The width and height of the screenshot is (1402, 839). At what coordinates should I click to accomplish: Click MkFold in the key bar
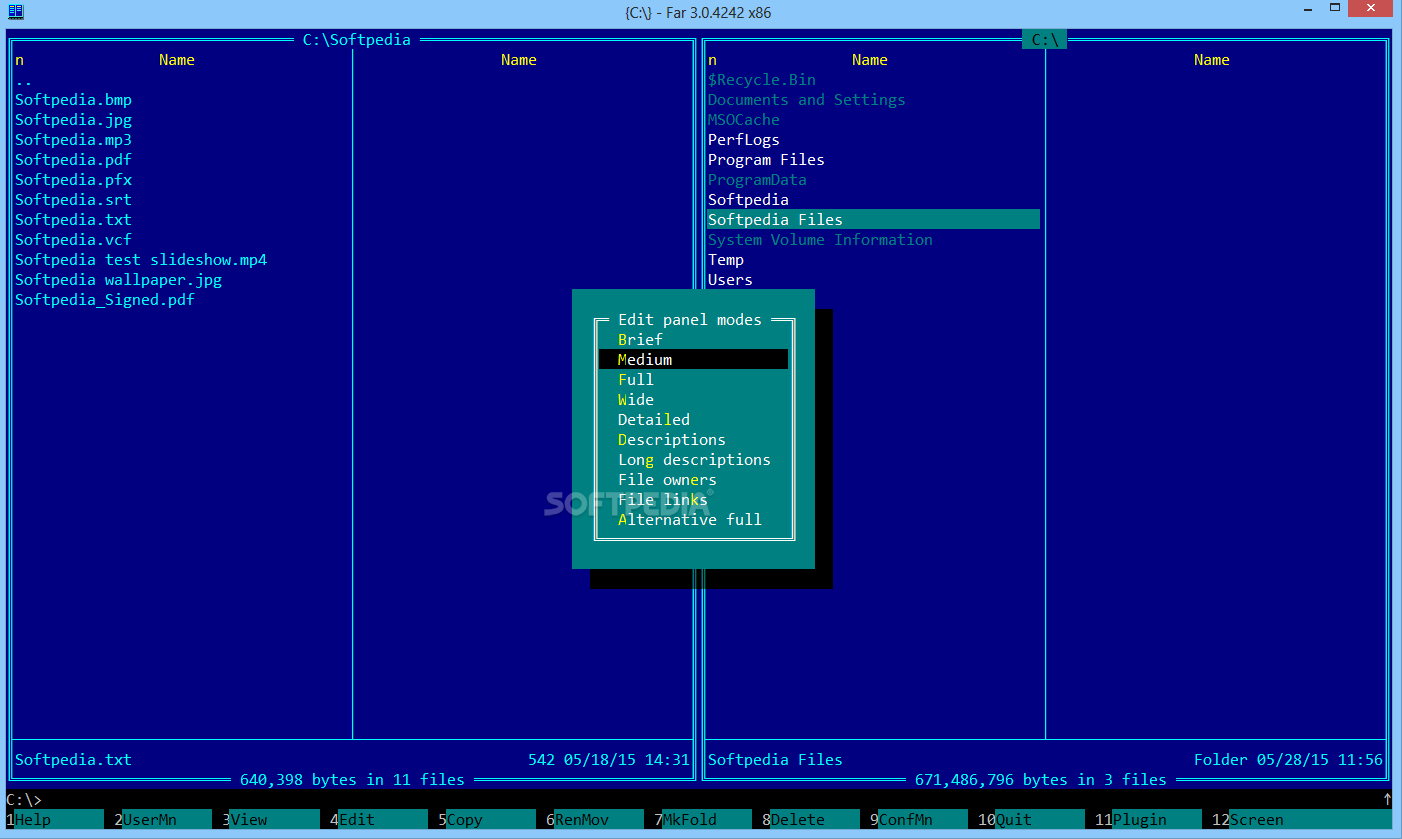click(x=702, y=820)
